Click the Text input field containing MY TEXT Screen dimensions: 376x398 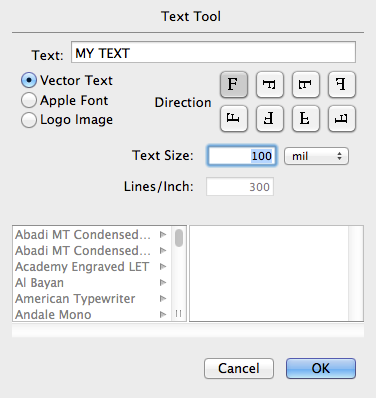(213, 52)
